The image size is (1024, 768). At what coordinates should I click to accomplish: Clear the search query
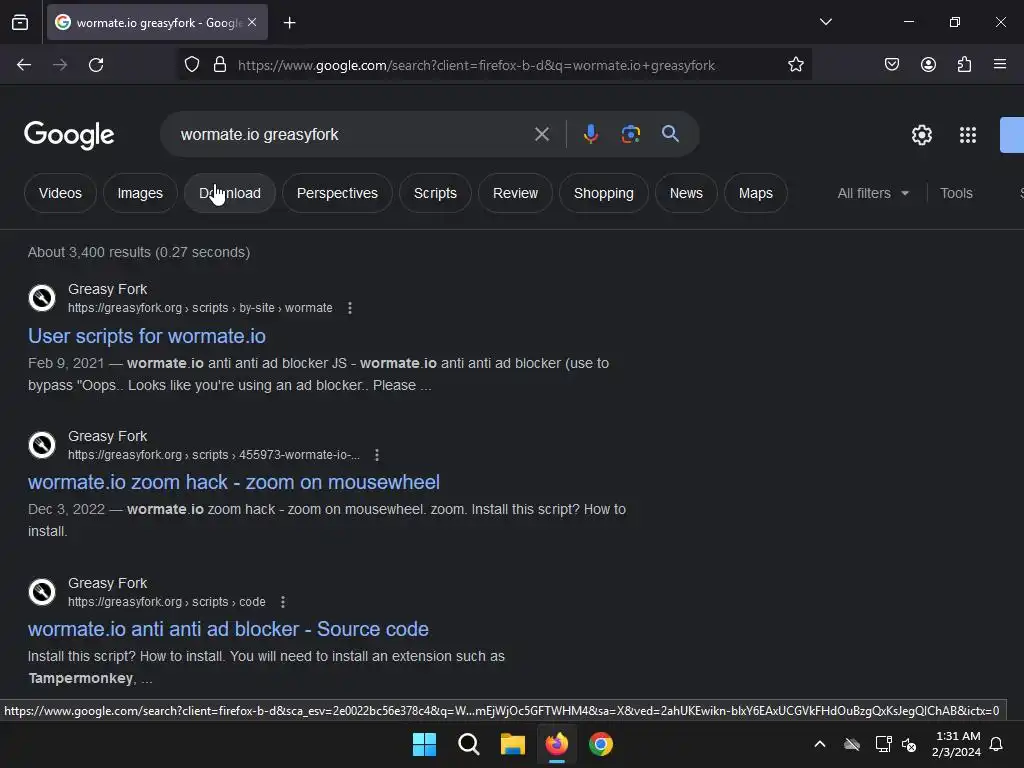point(541,135)
